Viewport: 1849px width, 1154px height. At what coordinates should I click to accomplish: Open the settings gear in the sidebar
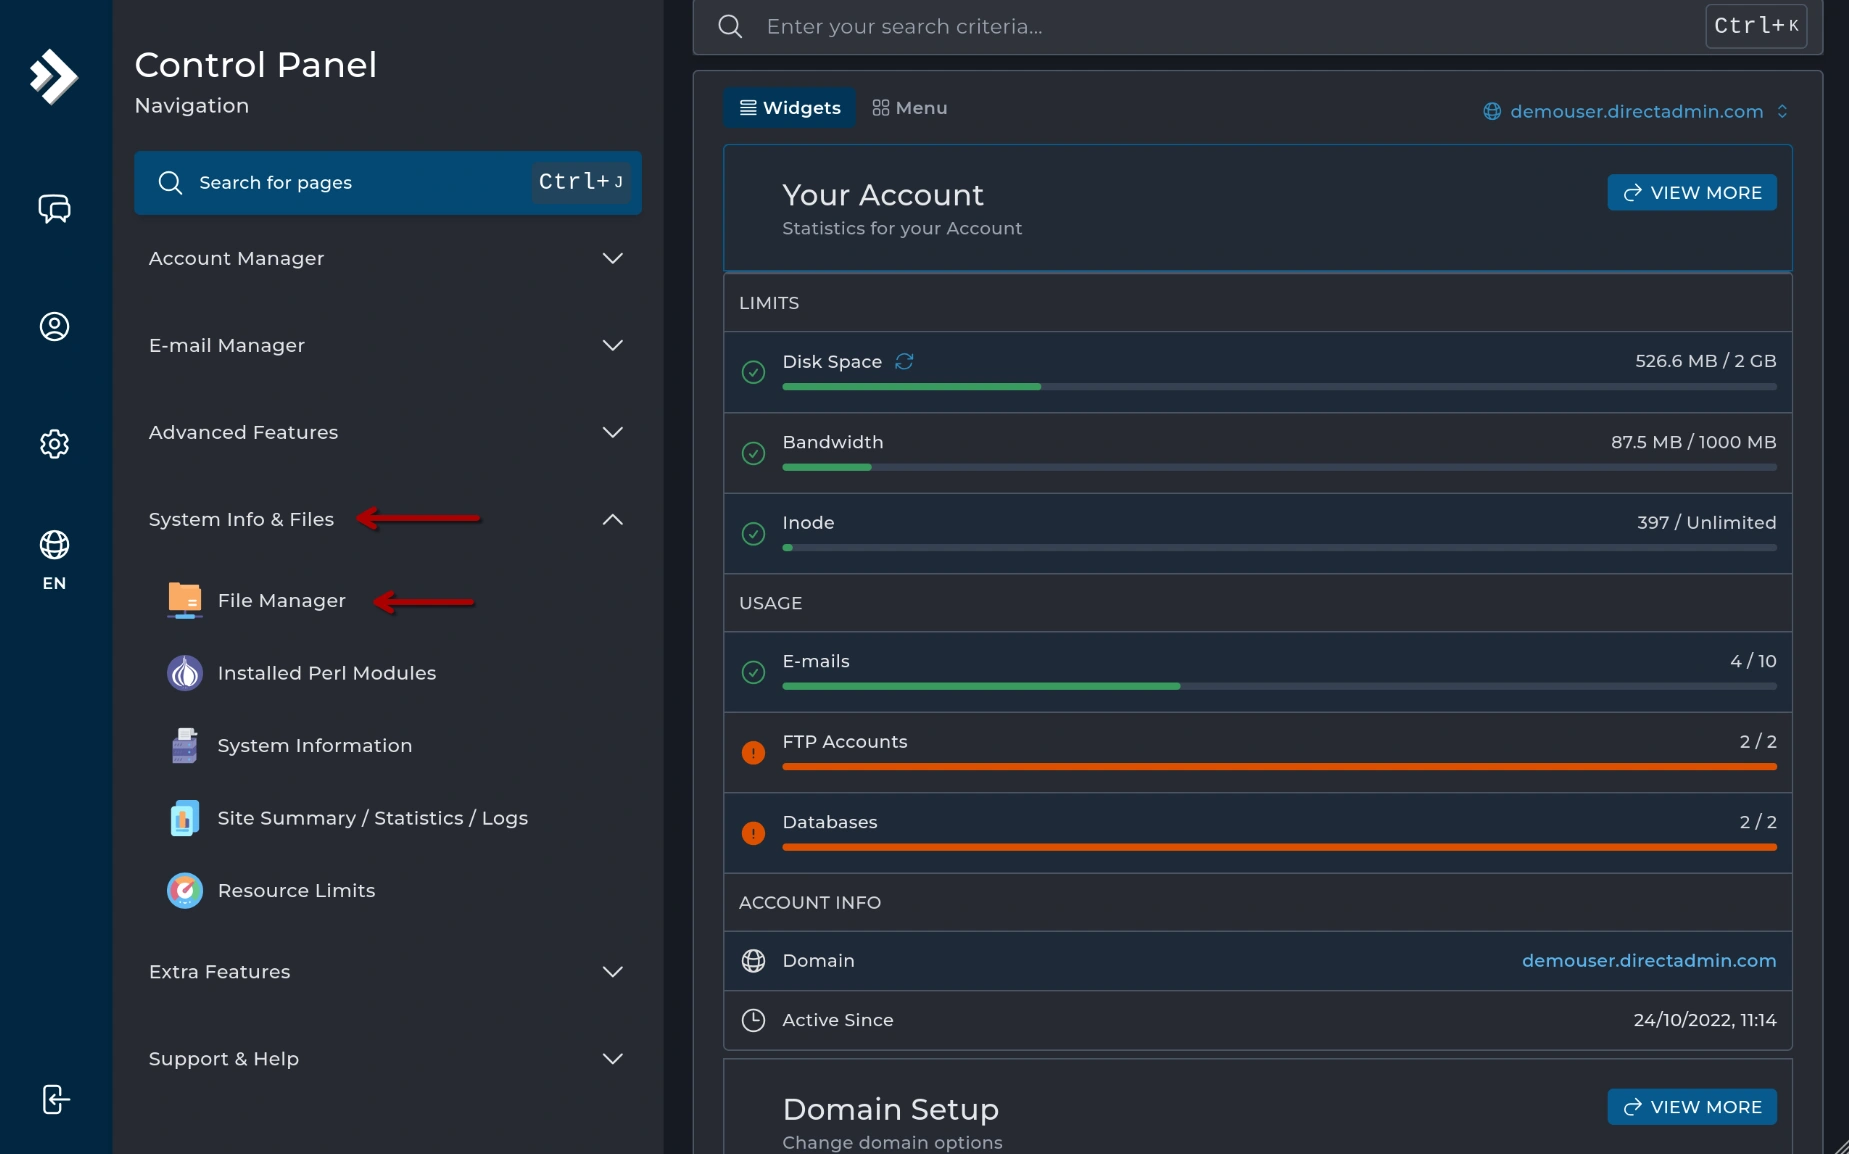pyautogui.click(x=54, y=444)
